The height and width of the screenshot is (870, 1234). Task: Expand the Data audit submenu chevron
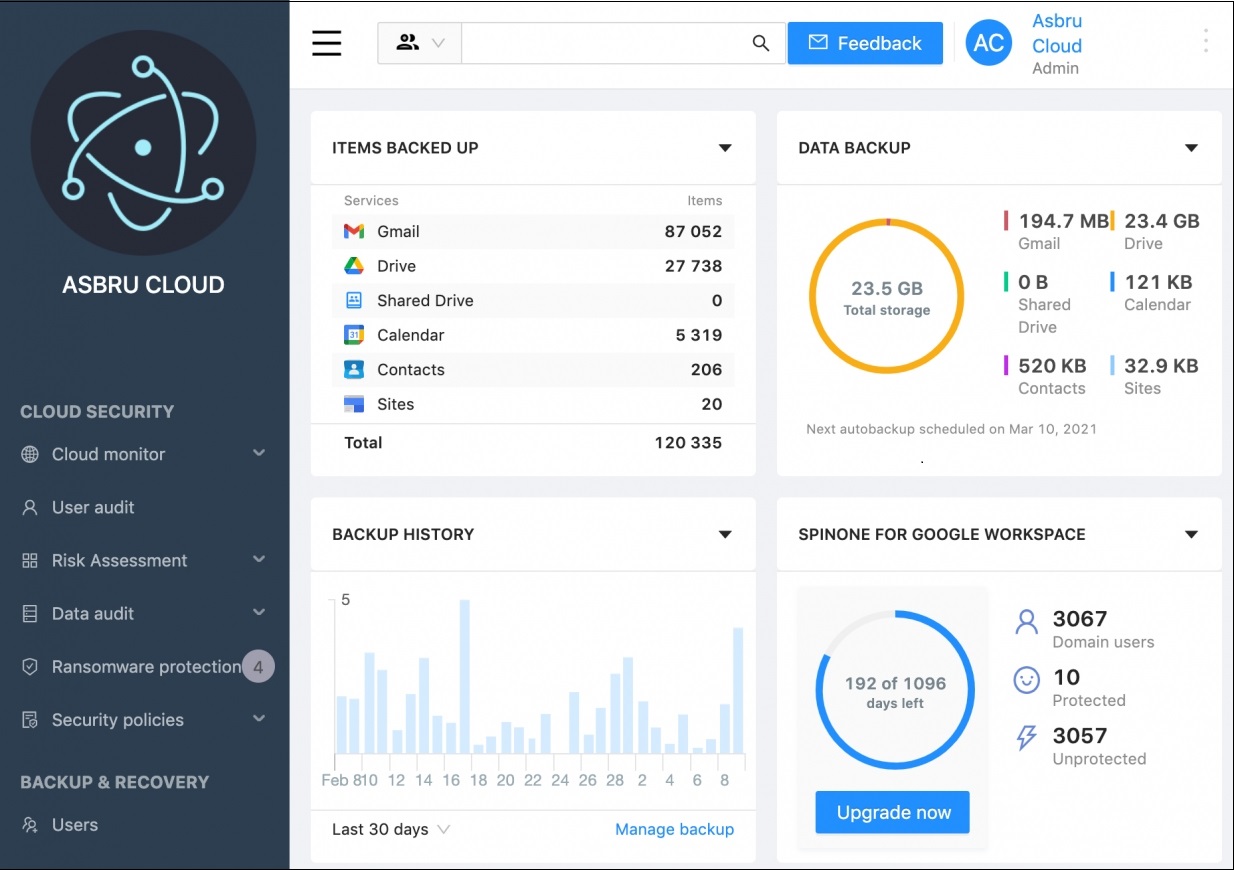pos(259,612)
